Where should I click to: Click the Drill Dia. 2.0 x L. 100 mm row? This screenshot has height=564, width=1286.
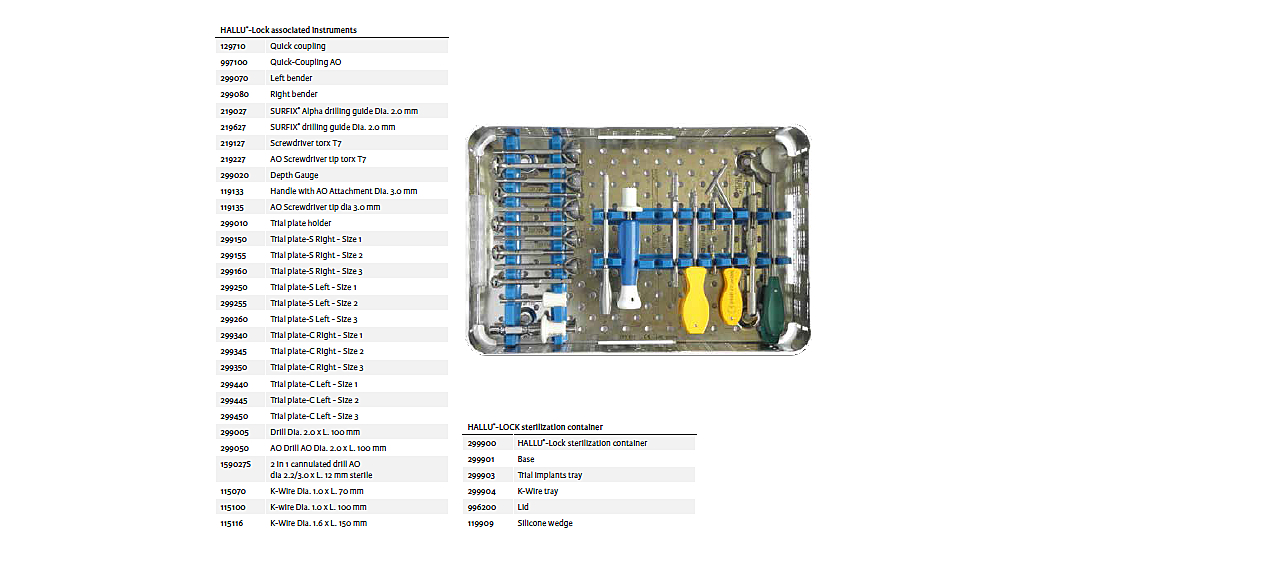pyautogui.click(x=332, y=432)
